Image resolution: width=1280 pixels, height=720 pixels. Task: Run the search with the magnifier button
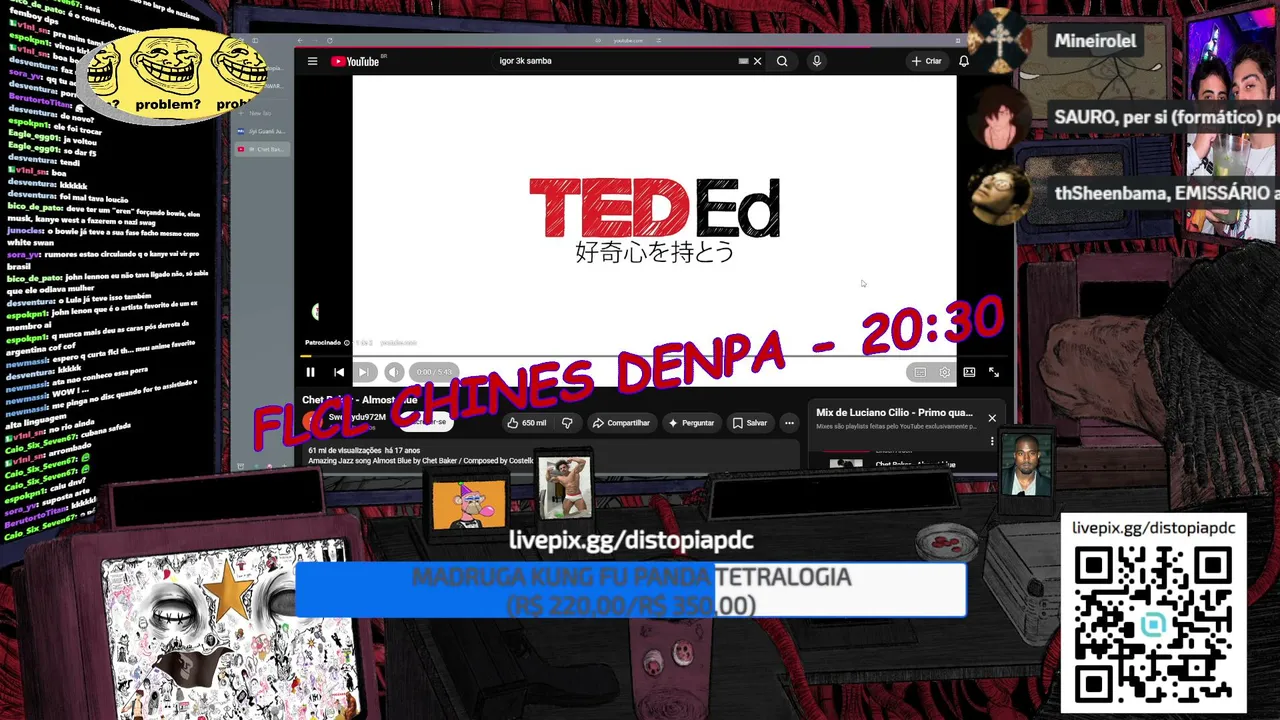(x=782, y=61)
